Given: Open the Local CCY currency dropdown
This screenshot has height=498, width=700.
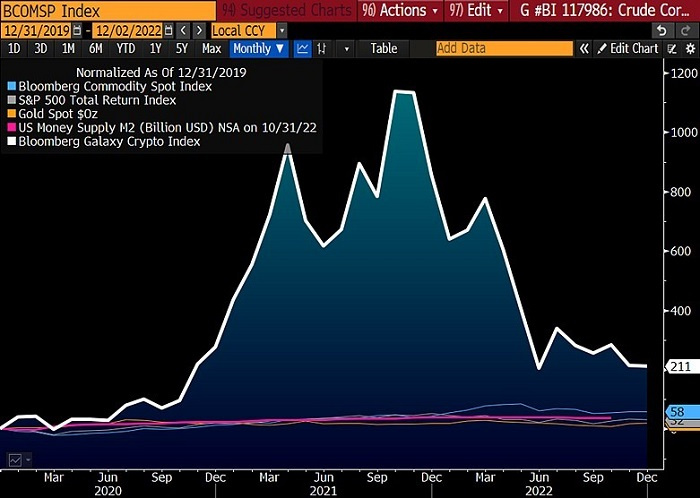Looking at the screenshot, I should [244, 30].
